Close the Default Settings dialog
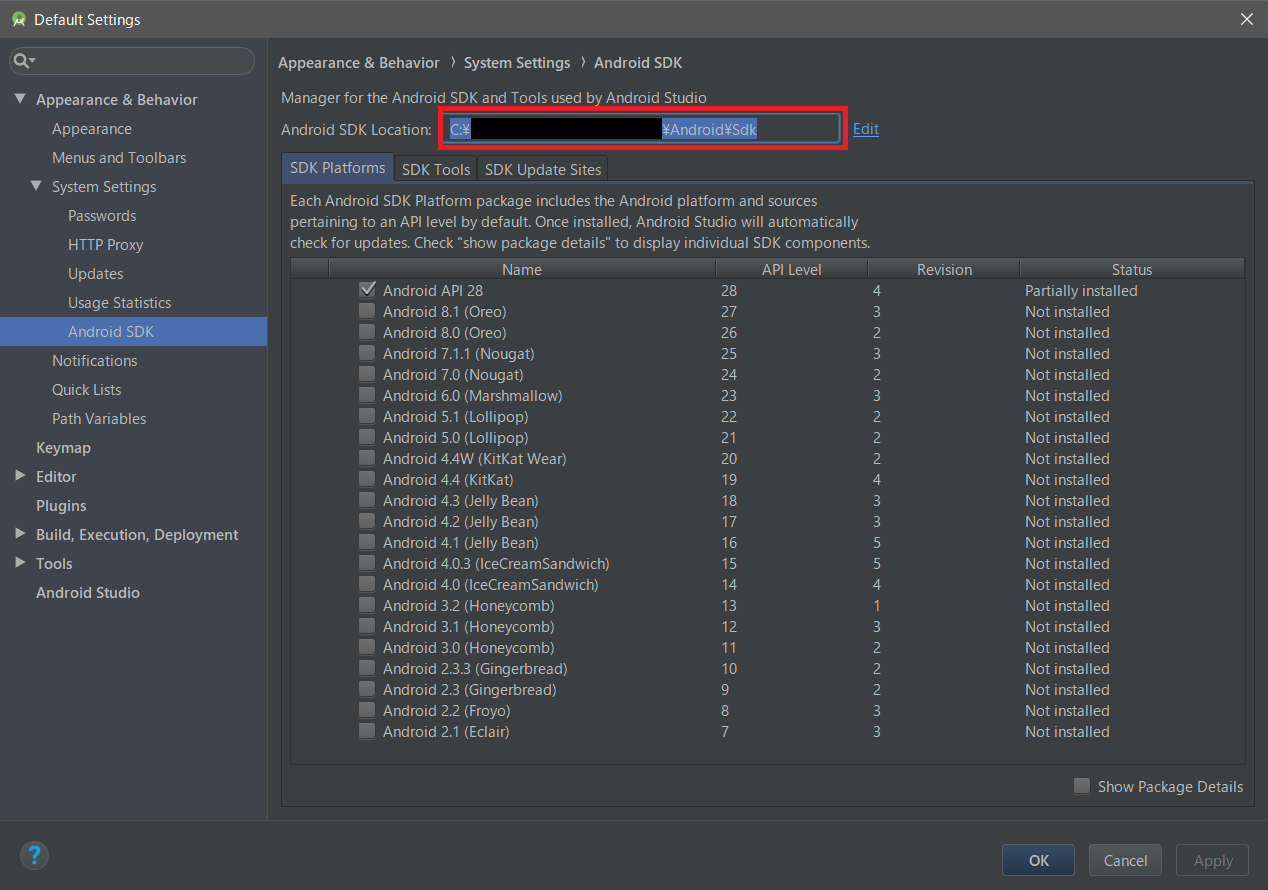The width and height of the screenshot is (1268, 890). (x=1246, y=19)
